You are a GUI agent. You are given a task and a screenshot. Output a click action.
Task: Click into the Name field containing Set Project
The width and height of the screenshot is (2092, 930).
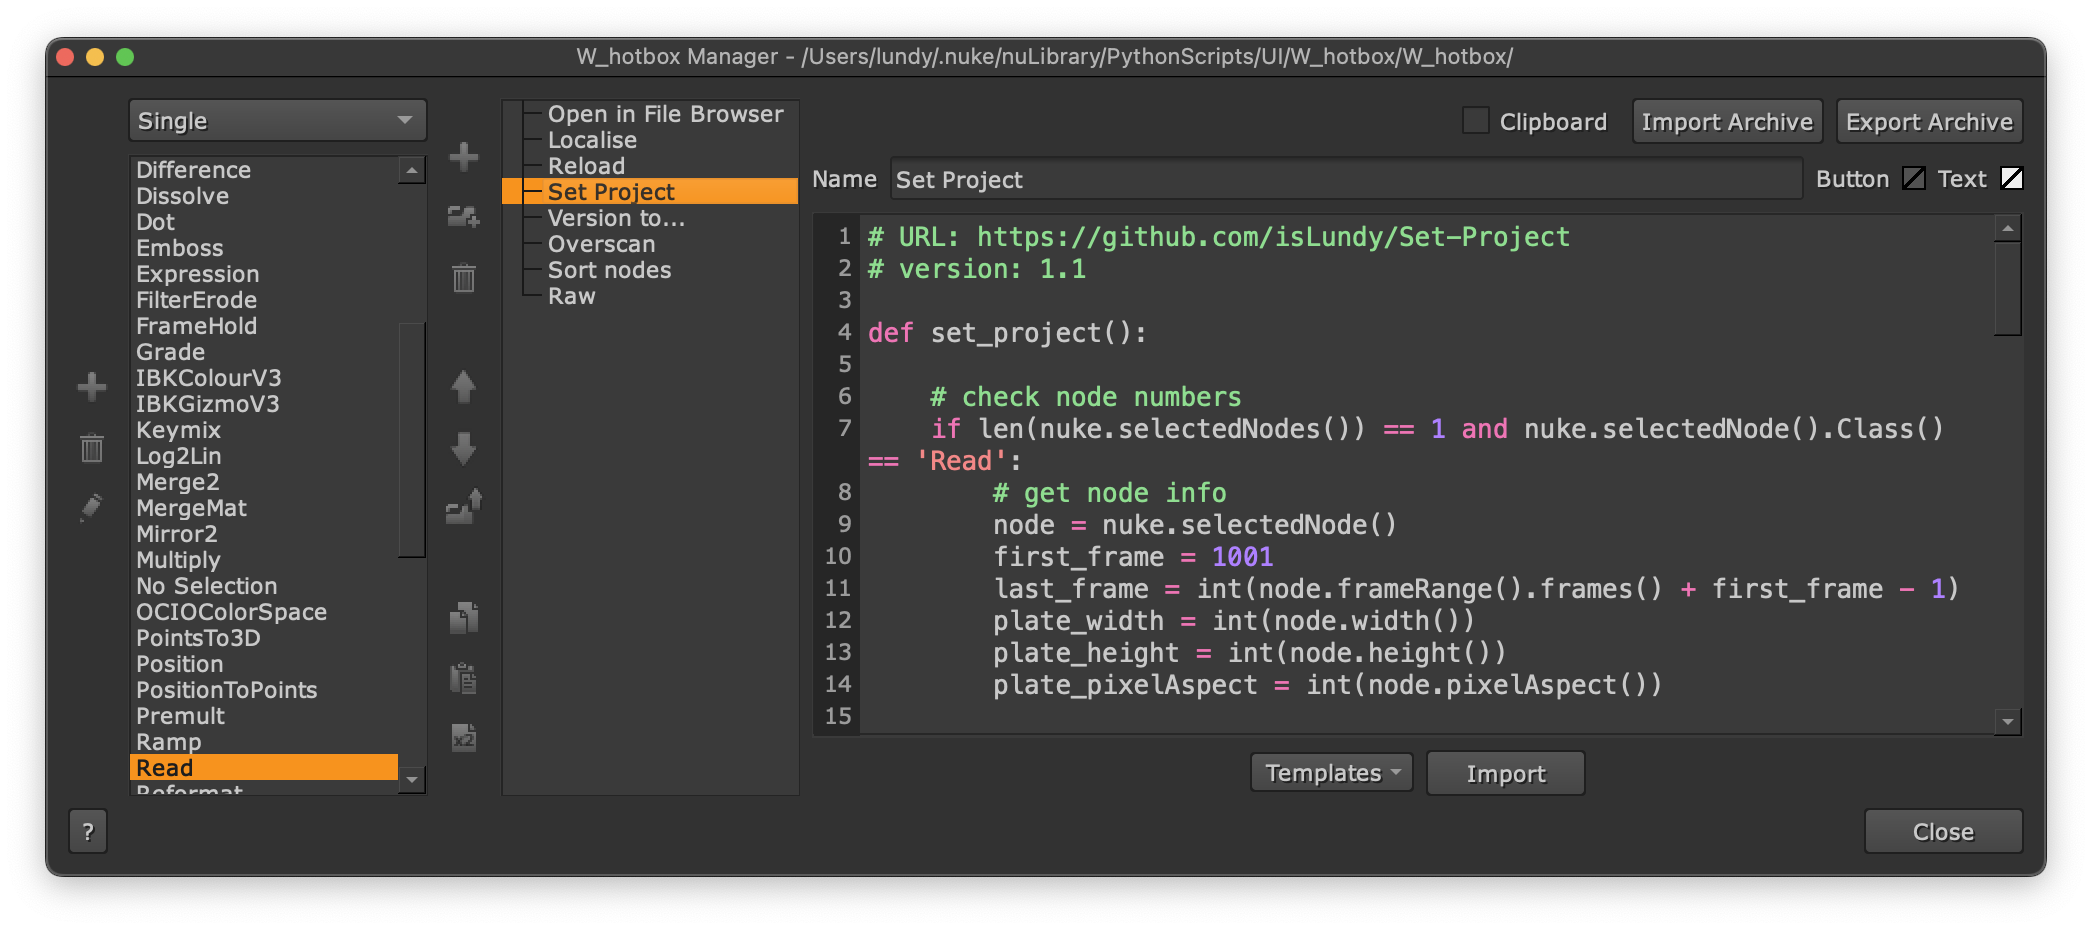pyautogui.click(x=1345, y=180)
